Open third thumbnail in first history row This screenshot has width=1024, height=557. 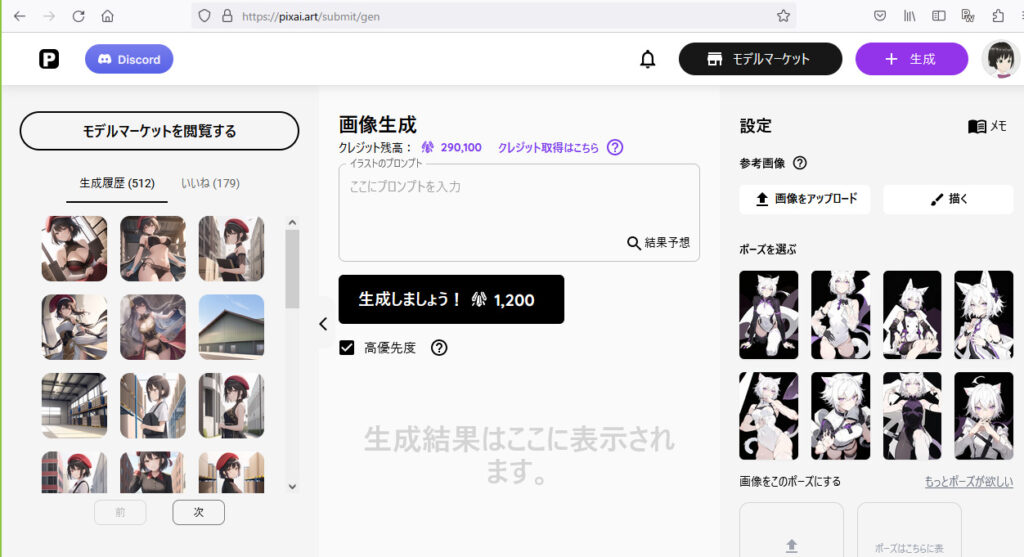coord(231,249)
